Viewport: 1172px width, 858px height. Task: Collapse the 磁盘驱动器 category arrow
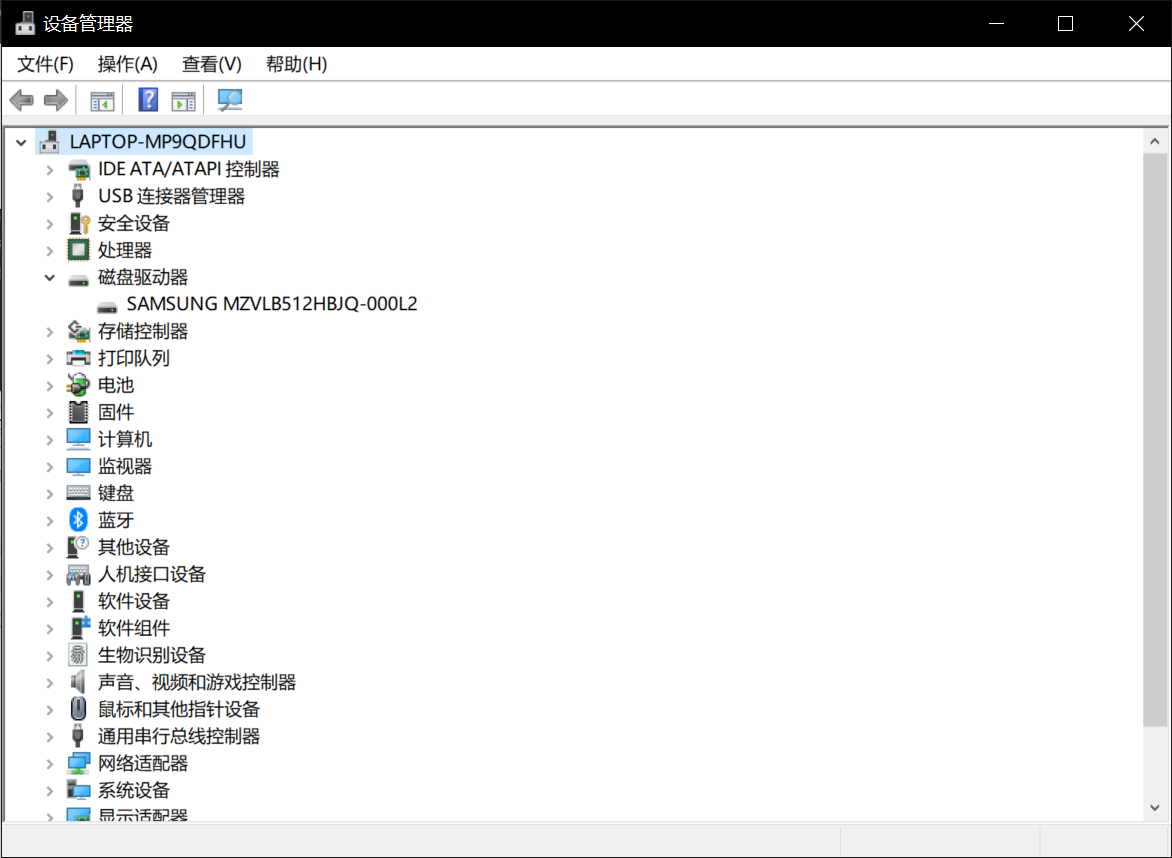[49, 277]
